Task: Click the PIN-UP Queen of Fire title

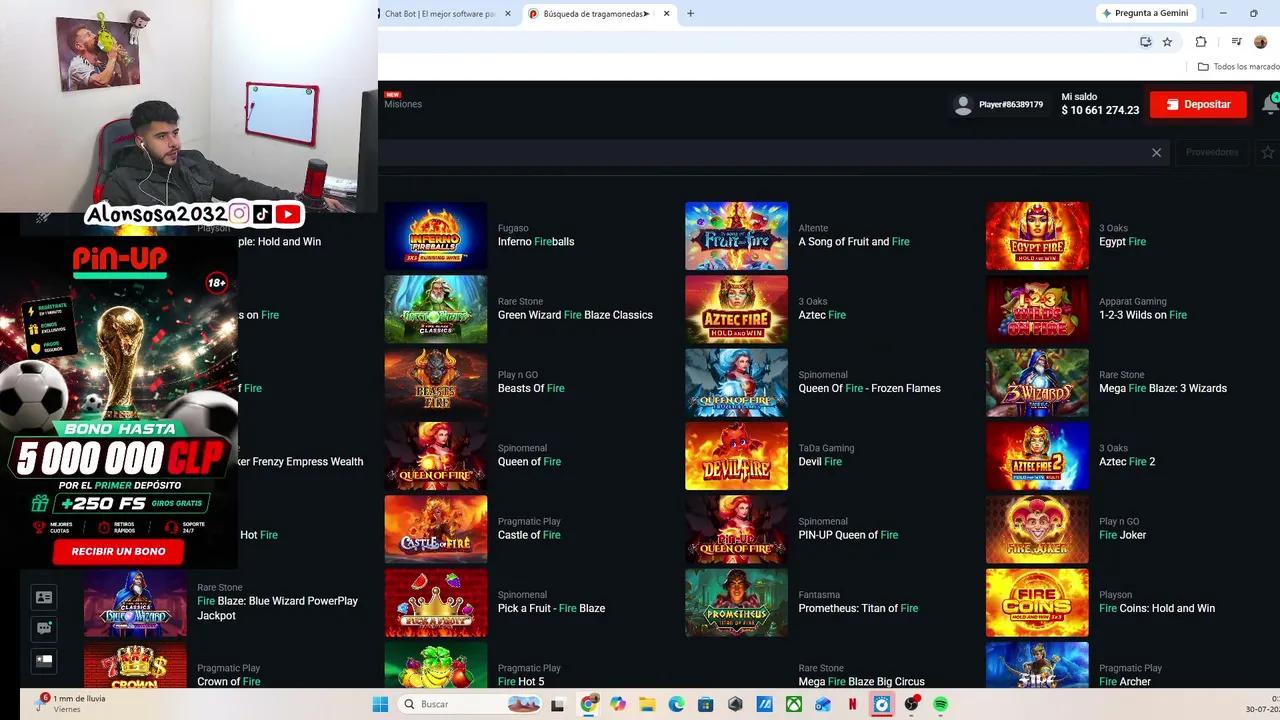Action: coord(848,535)
